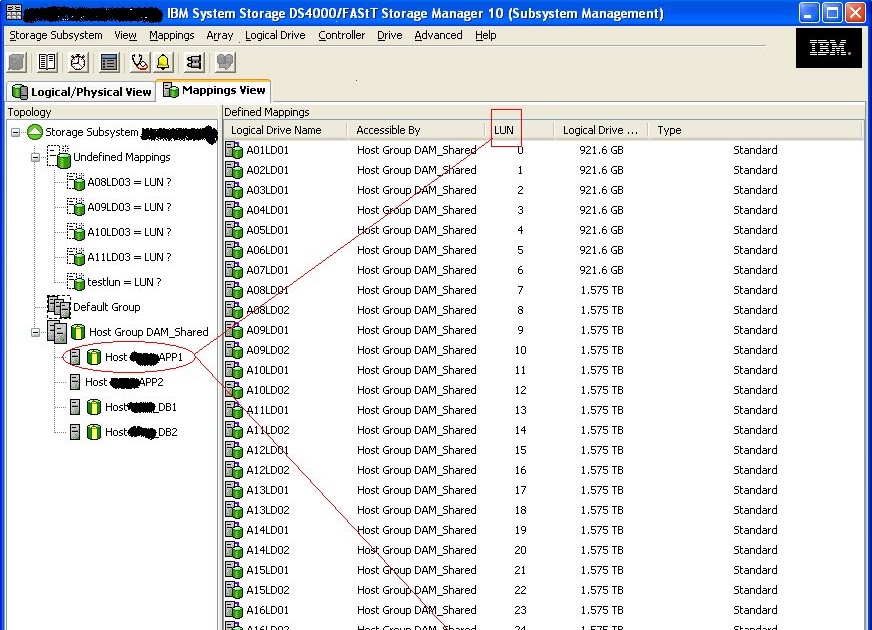Click the properties list toolbar icon
This screenshot has width=872, height=630.
tap(107, 62)
